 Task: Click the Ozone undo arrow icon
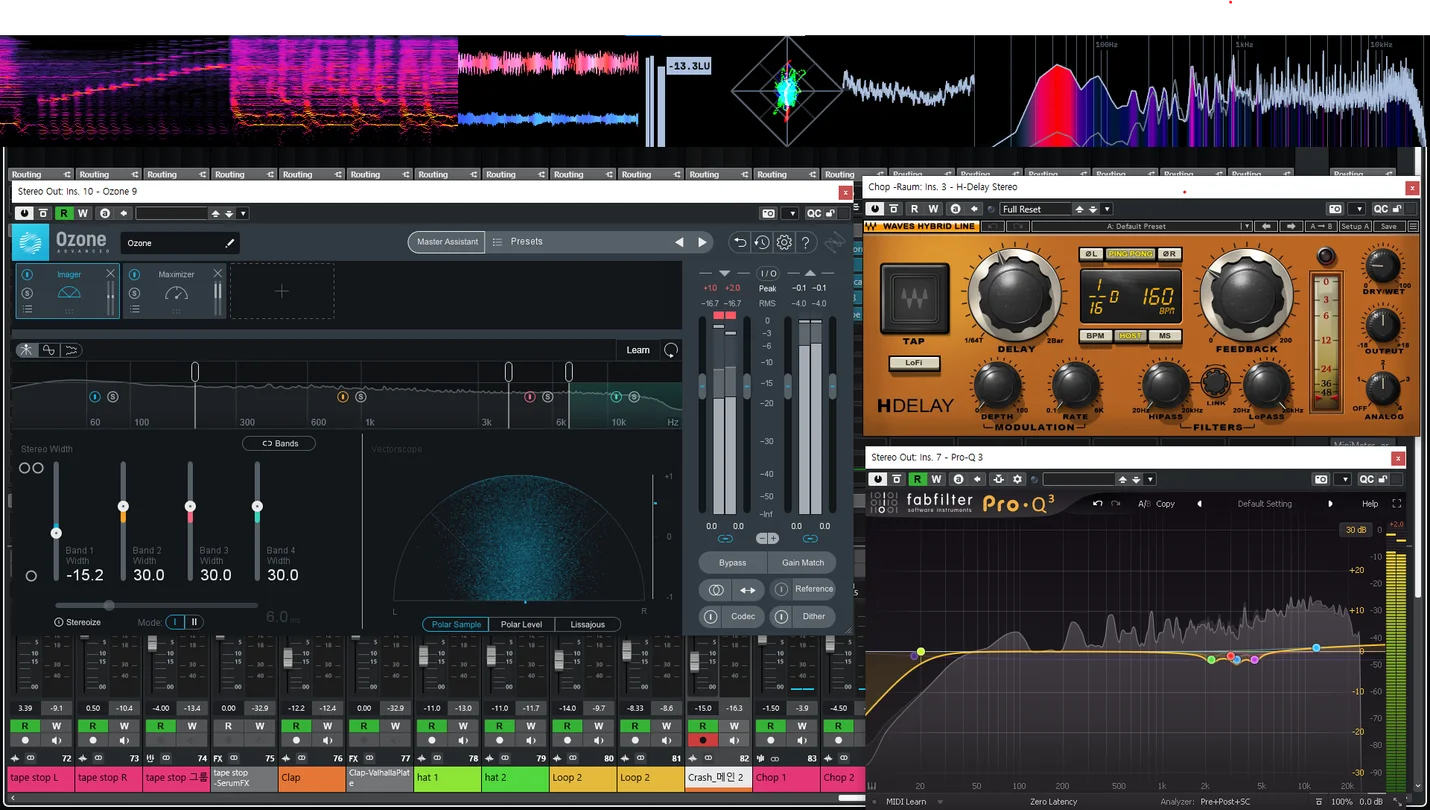(x=740, y=242)
